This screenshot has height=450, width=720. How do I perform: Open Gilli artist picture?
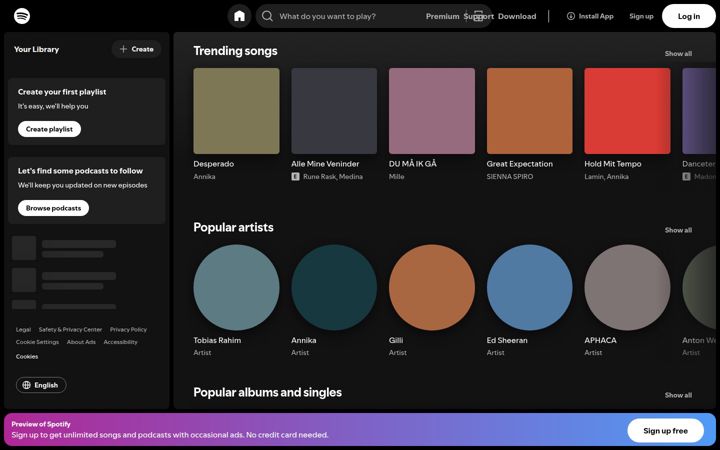(x=432, y=287)
